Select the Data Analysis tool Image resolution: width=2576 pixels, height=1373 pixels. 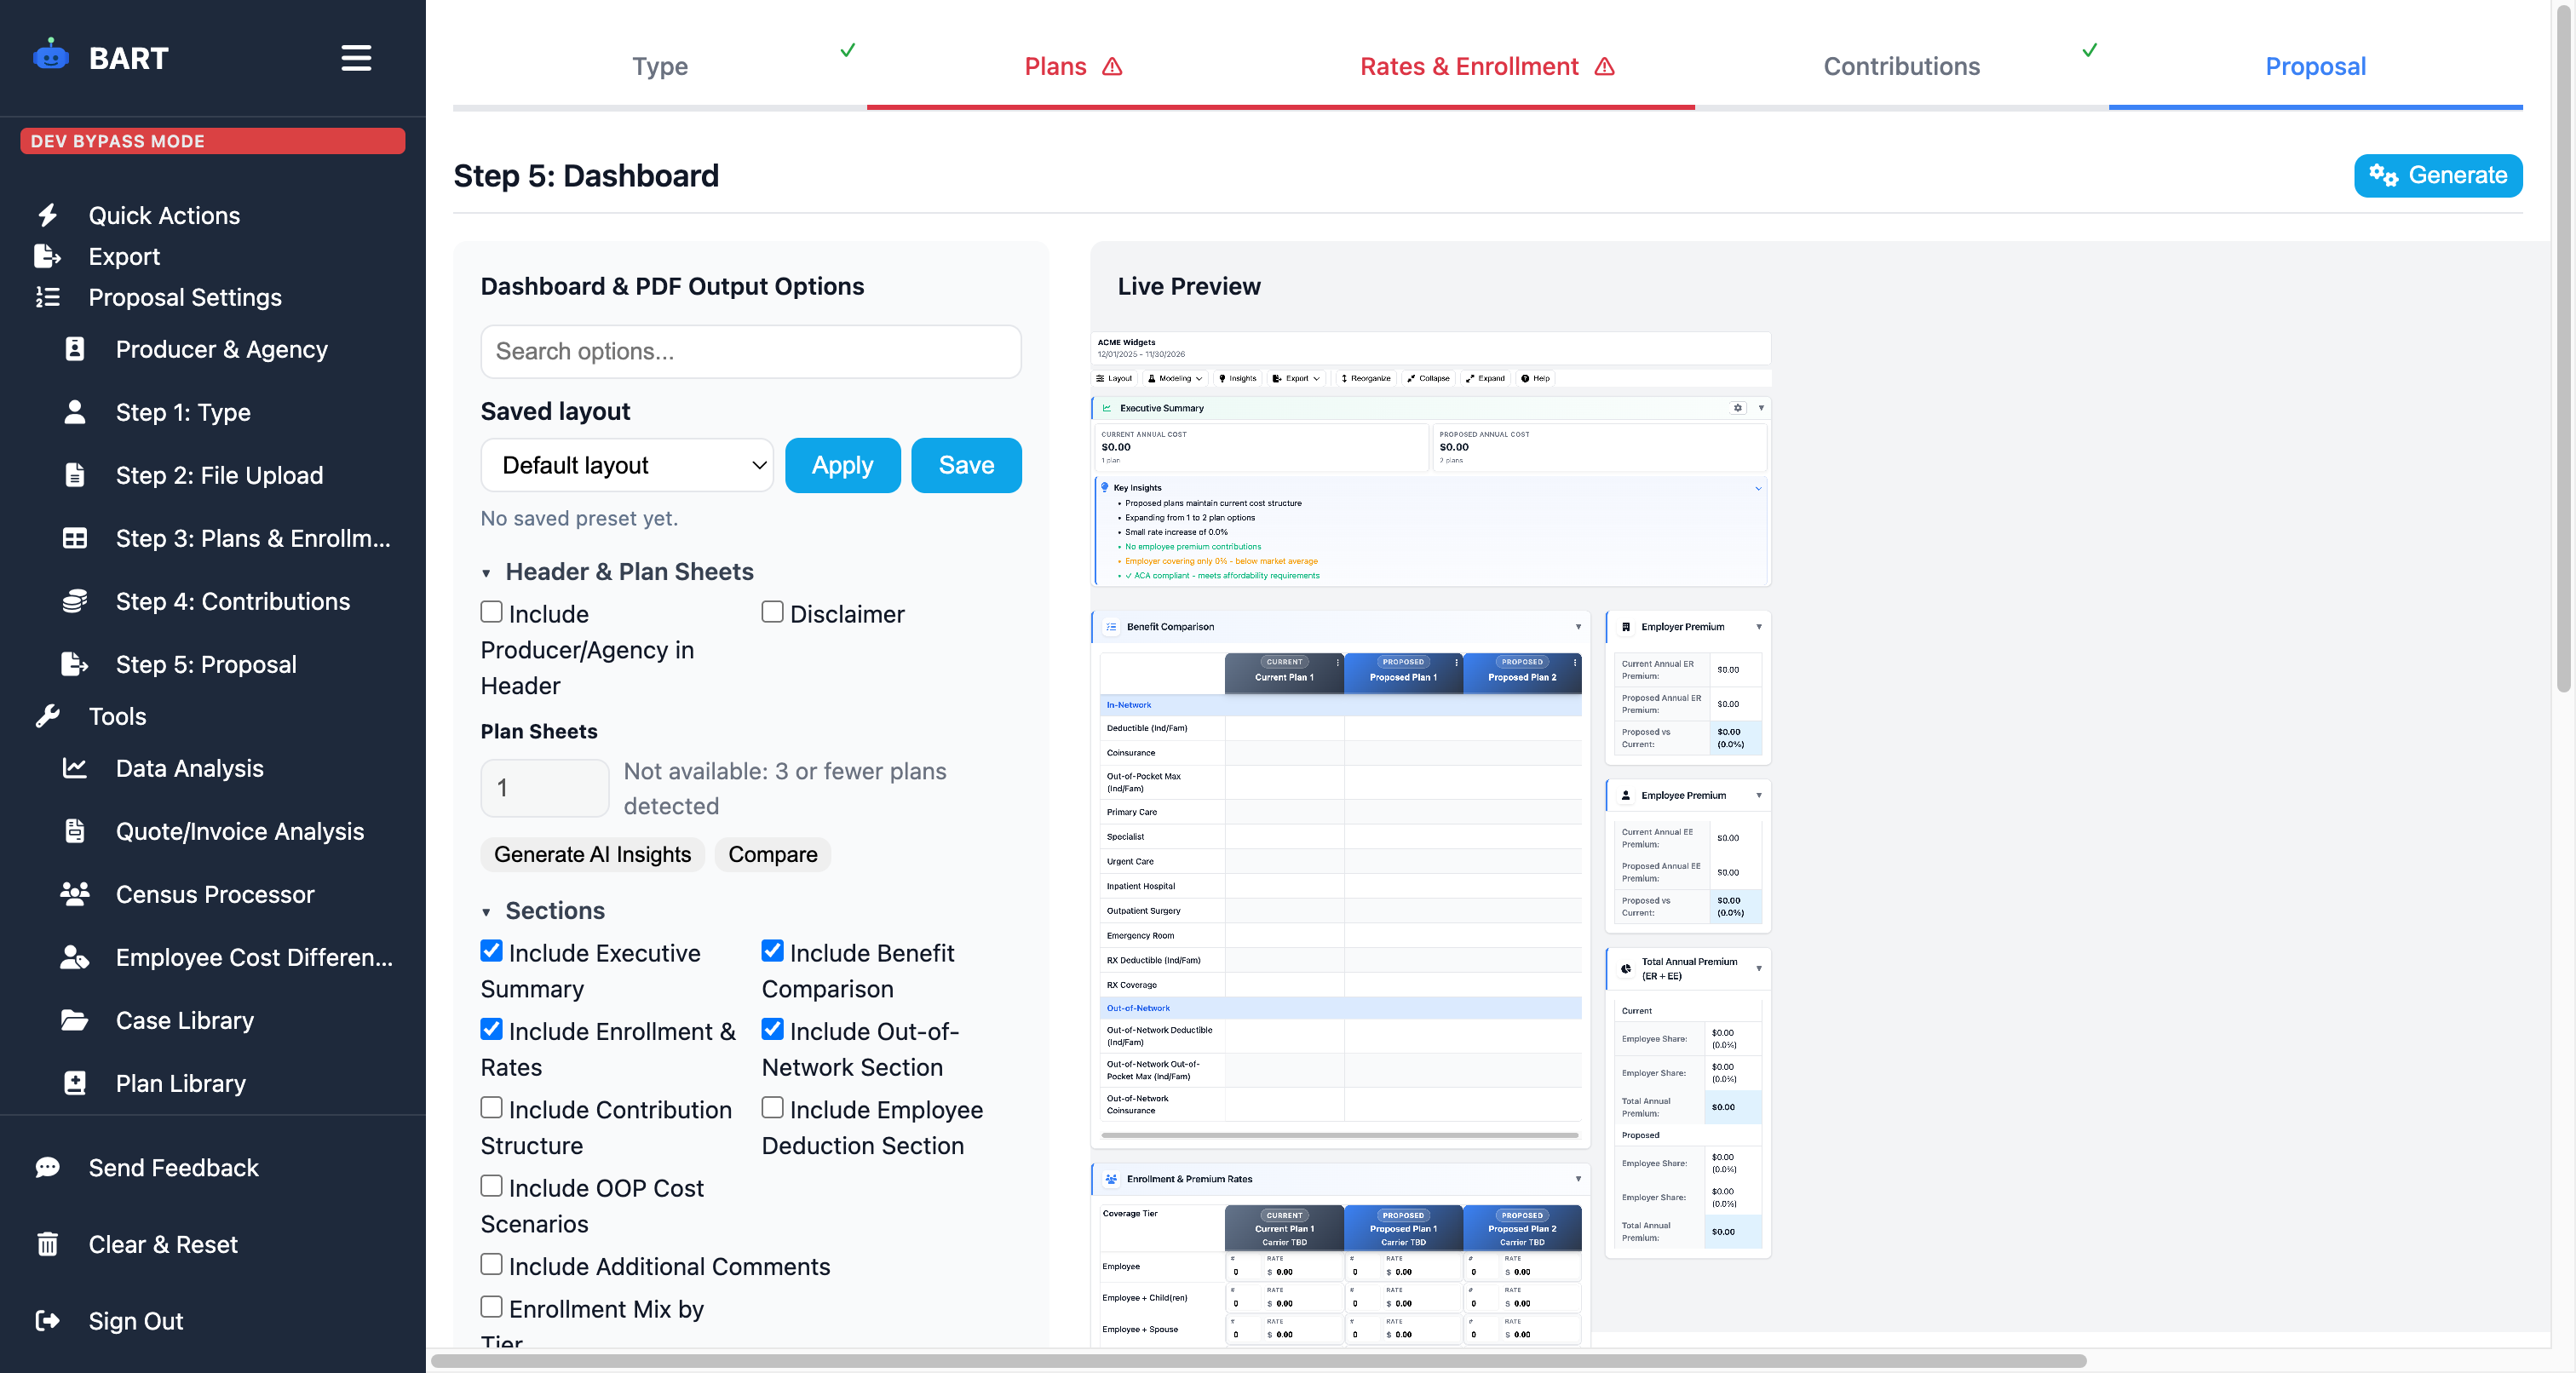(x=190, y=768)
